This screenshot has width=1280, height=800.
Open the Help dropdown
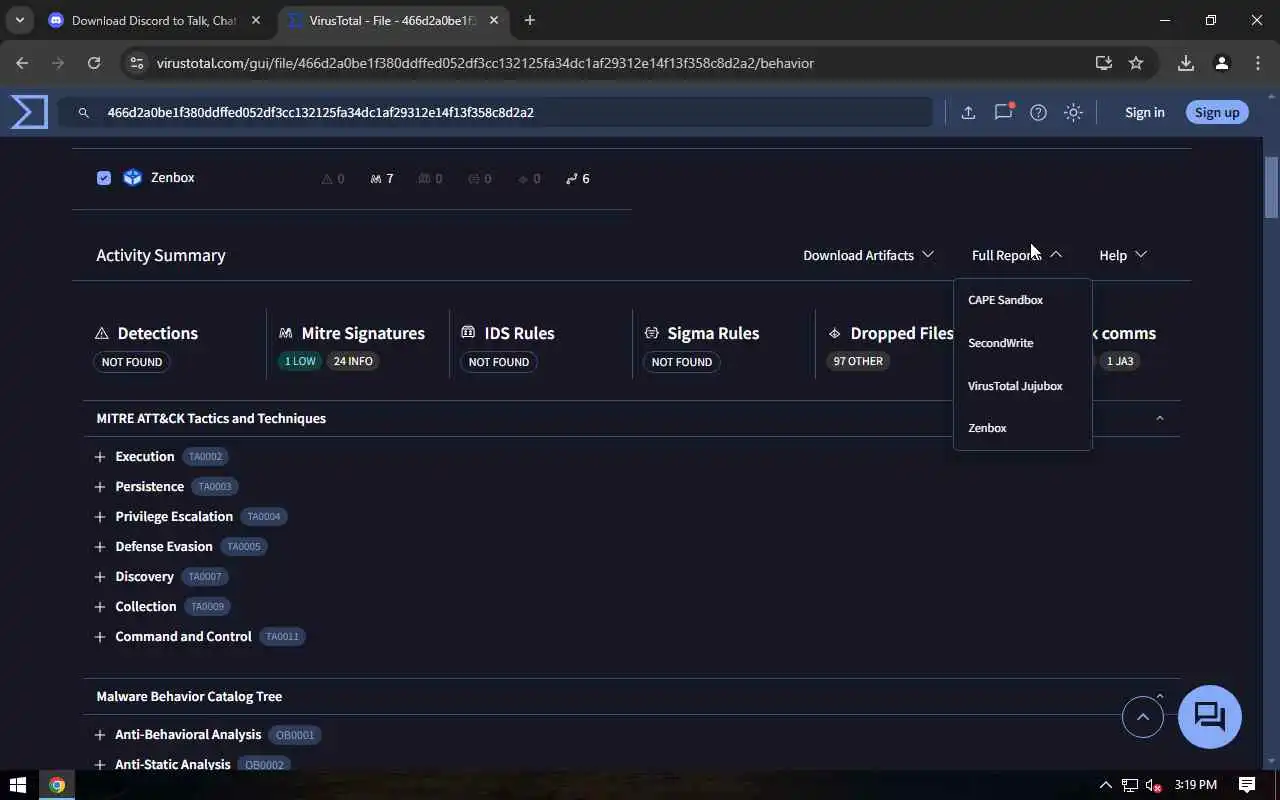pyautogui.click(x=1123, y=255)
